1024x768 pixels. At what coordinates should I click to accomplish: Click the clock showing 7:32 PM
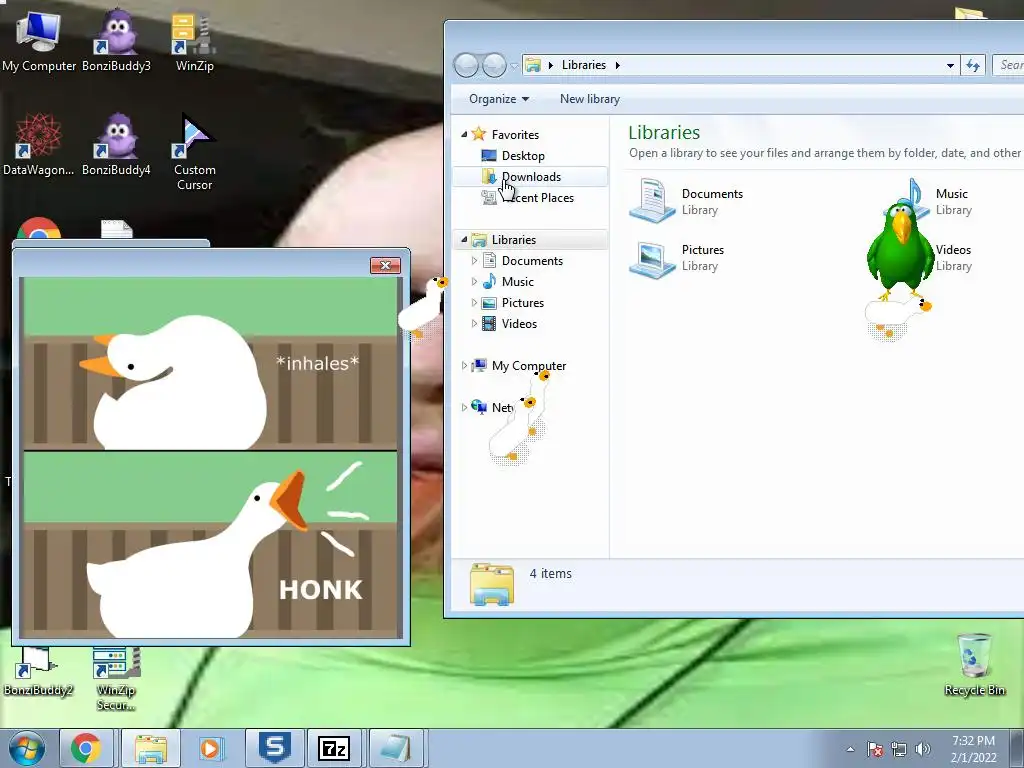point(973,748)
